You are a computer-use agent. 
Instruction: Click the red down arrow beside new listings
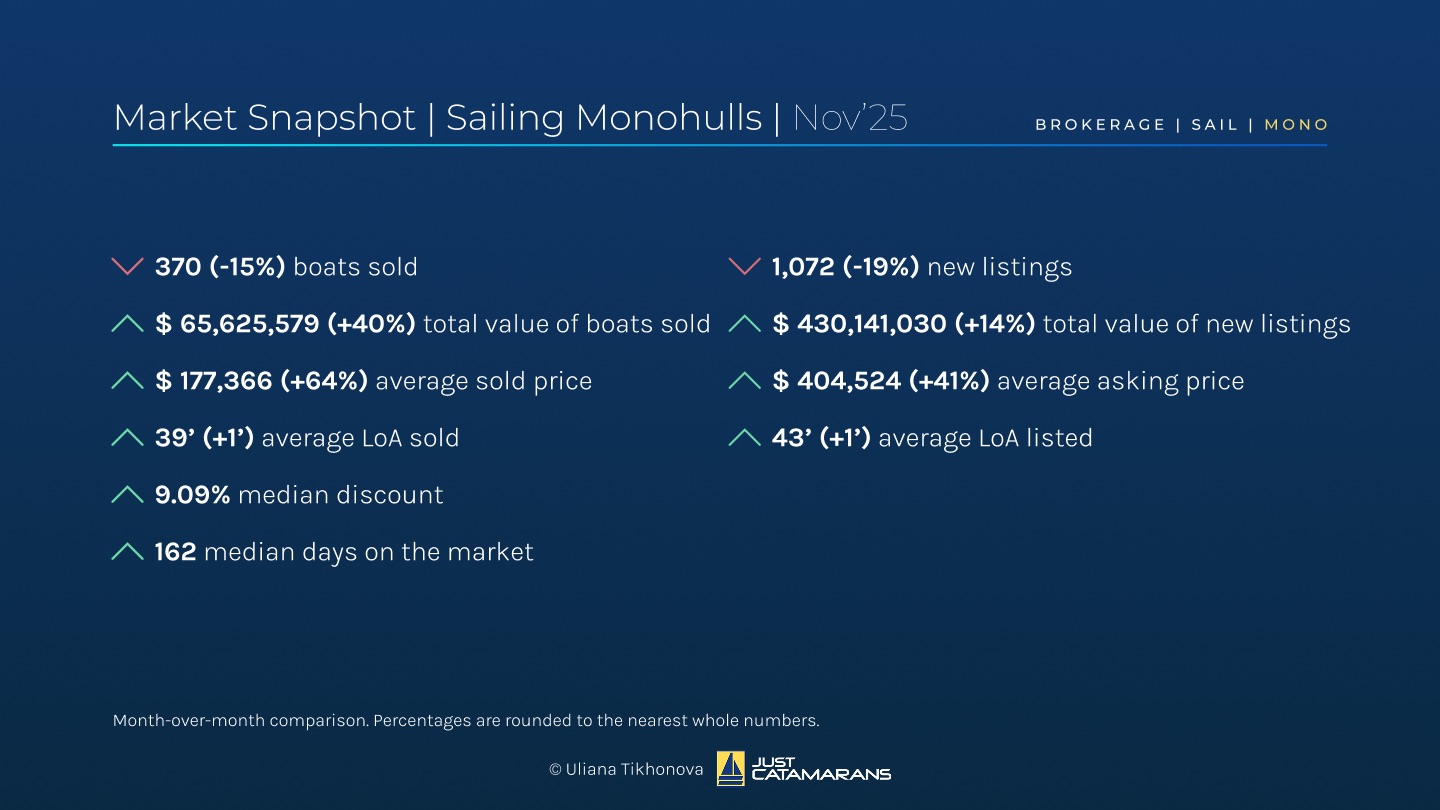[x=745, y=267]
